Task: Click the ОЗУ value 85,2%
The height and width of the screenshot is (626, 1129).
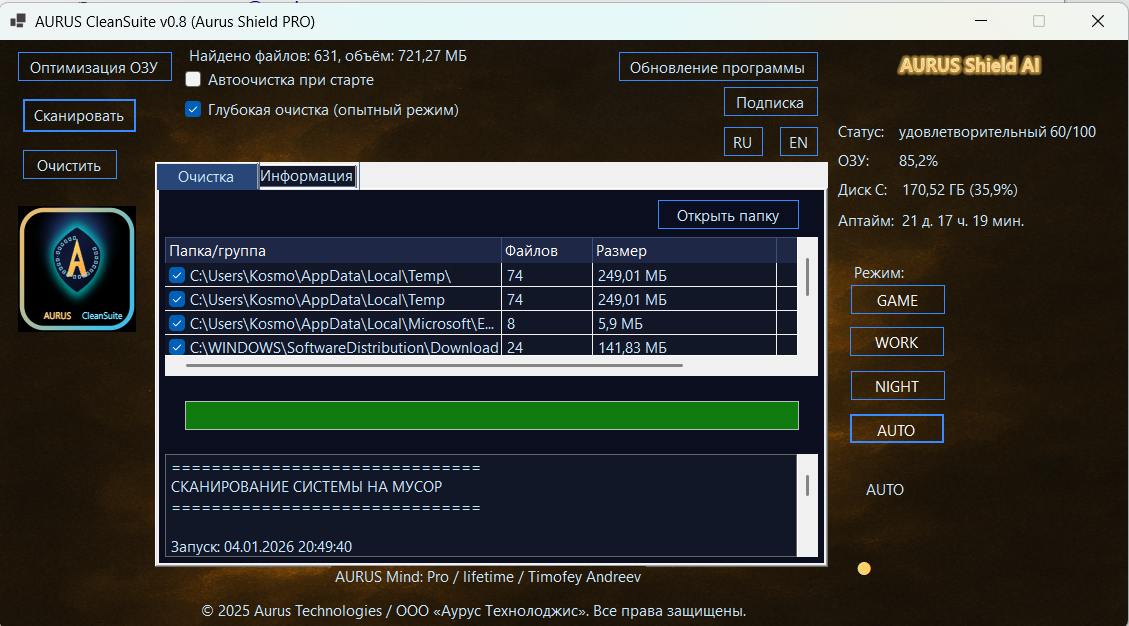Action: 918,161
